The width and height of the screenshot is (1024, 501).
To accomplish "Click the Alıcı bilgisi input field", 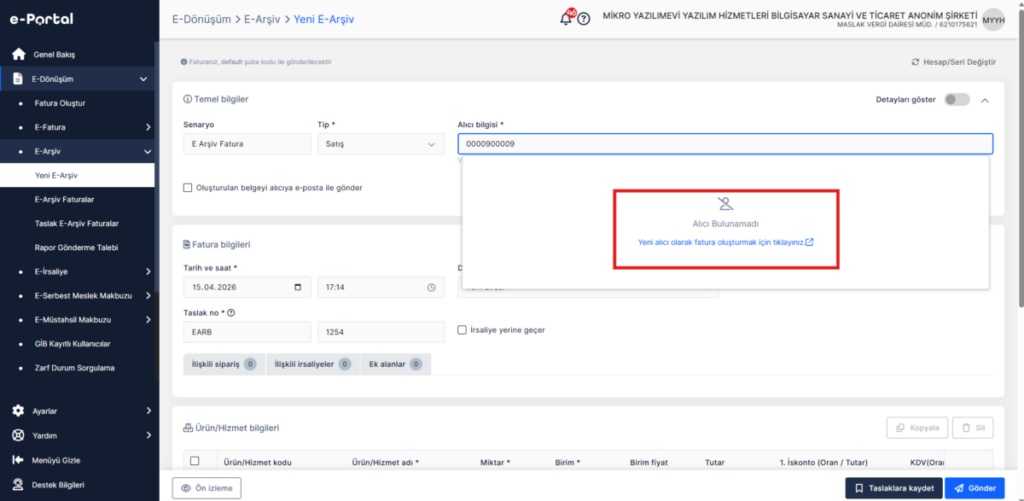I will (x=726, y=144).
